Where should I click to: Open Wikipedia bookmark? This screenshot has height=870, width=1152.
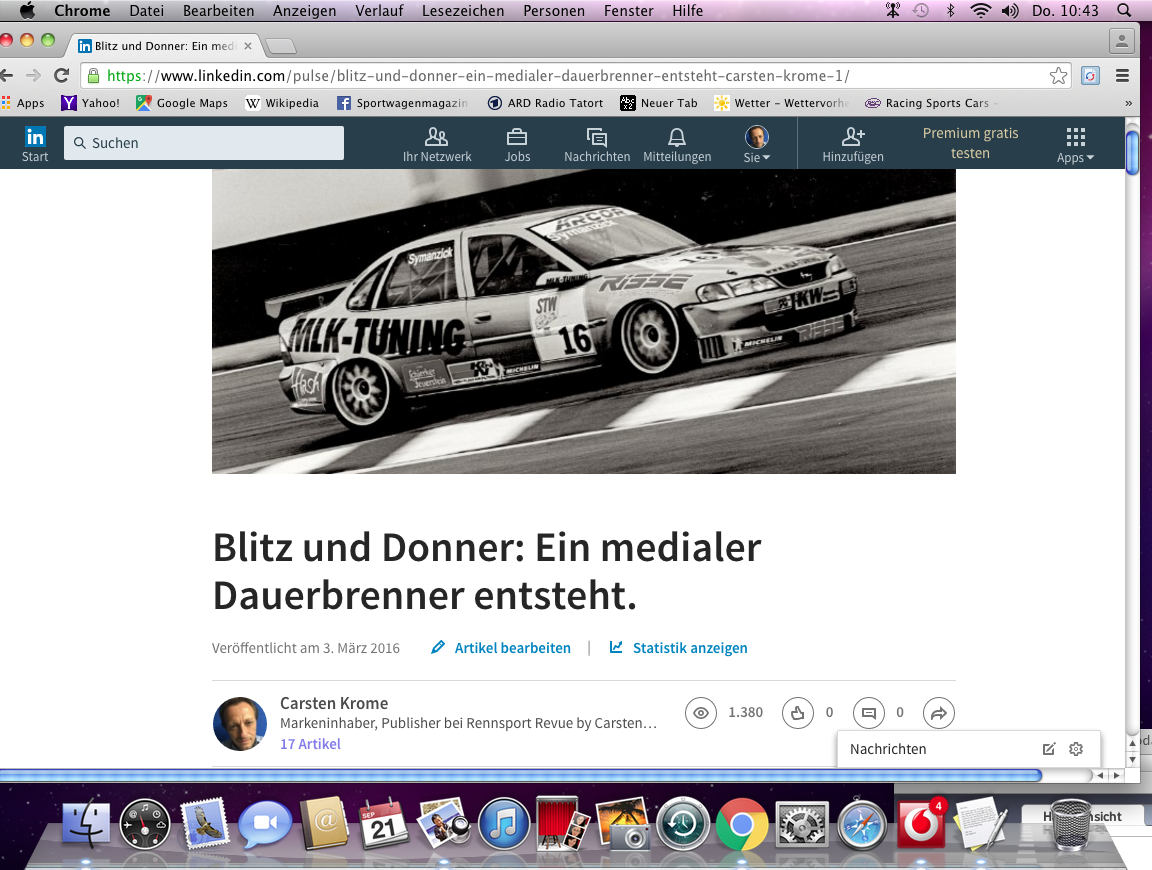click(282, 103)
